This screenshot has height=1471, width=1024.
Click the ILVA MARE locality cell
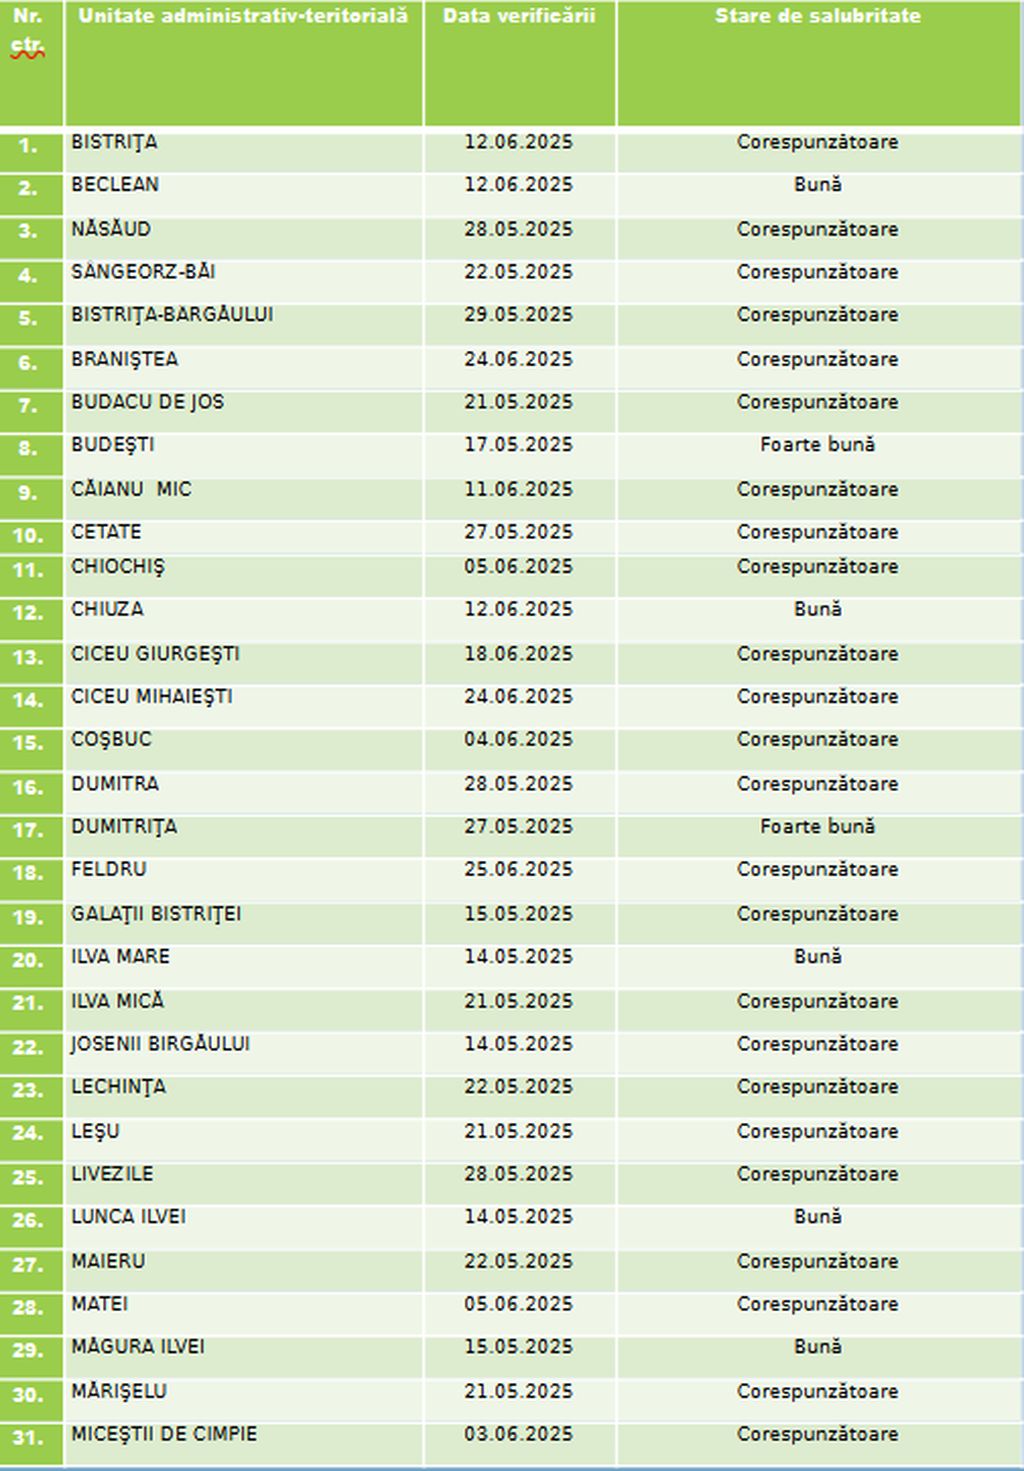(x=120, y=957)
